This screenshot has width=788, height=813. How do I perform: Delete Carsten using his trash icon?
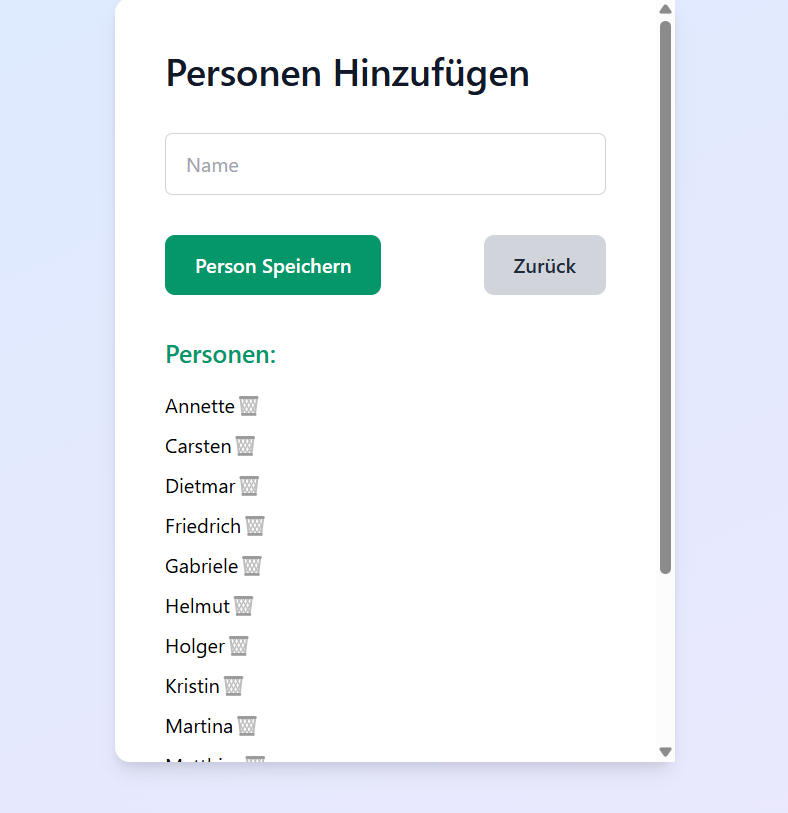[245, 446]
